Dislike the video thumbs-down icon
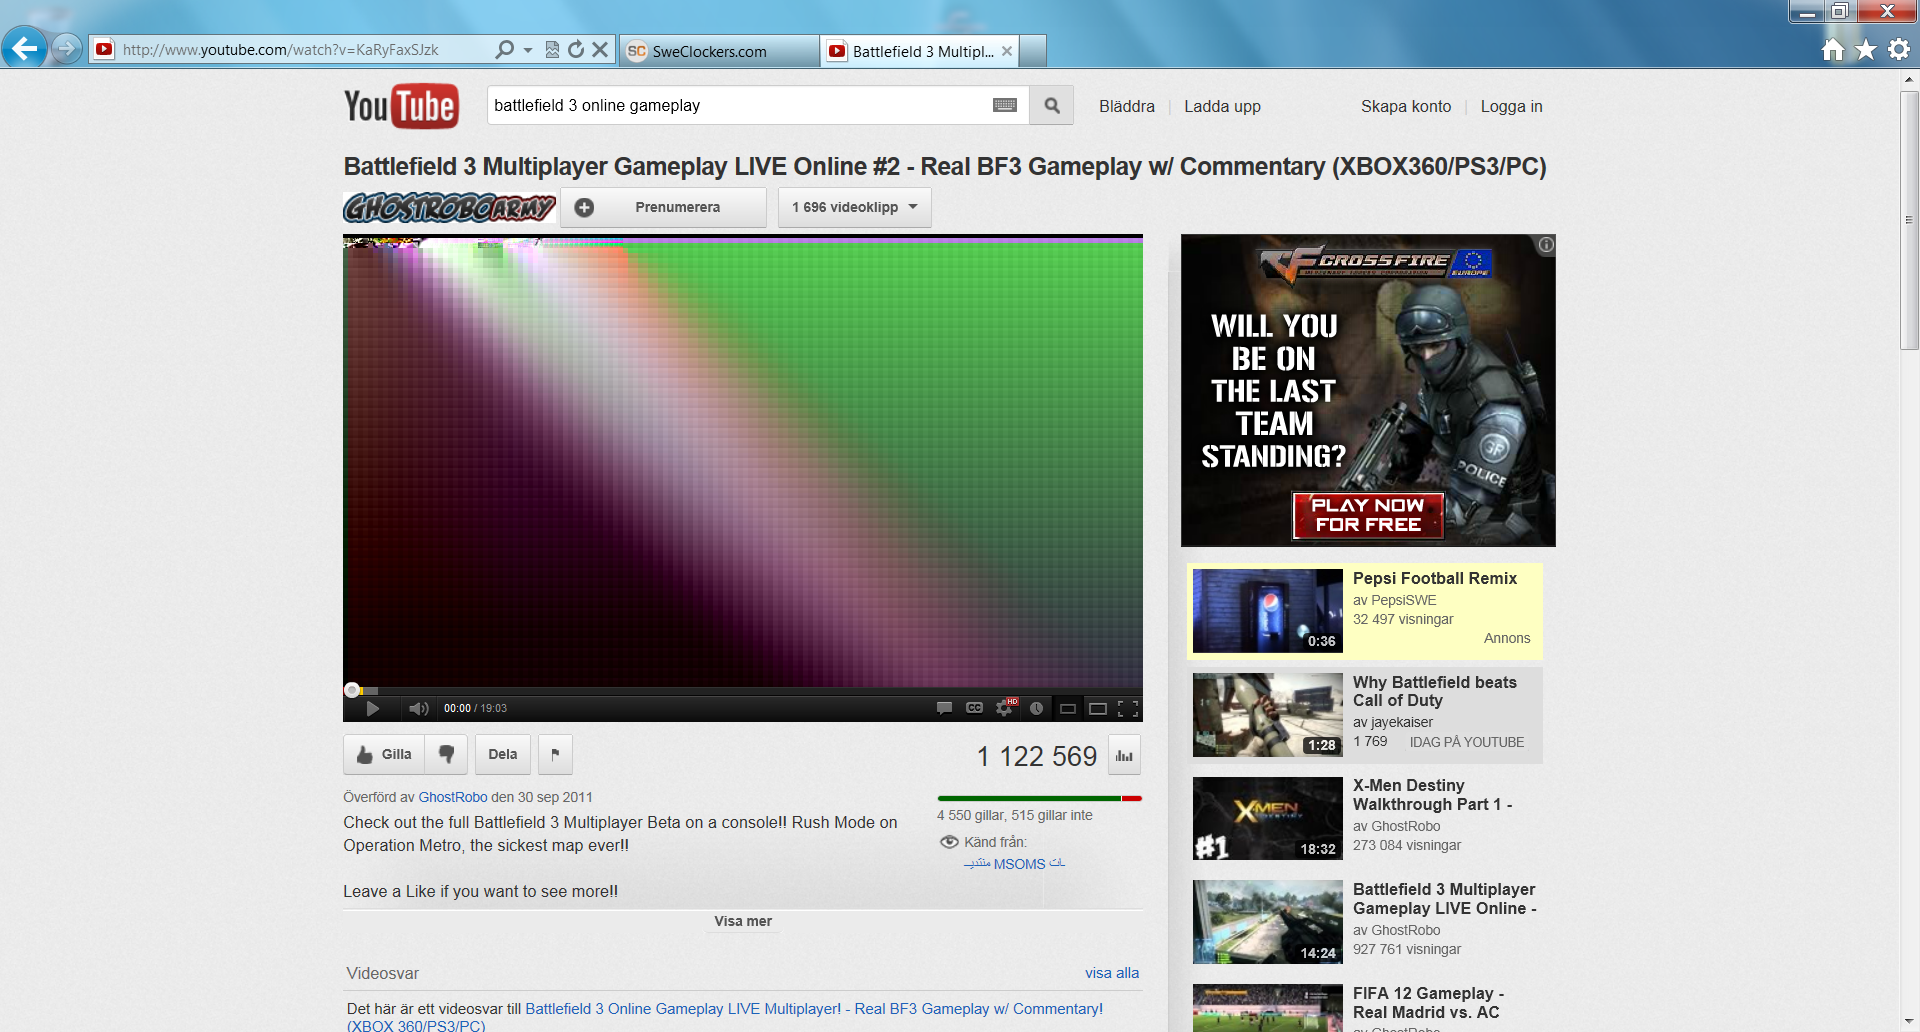 [x=446, y=755]
